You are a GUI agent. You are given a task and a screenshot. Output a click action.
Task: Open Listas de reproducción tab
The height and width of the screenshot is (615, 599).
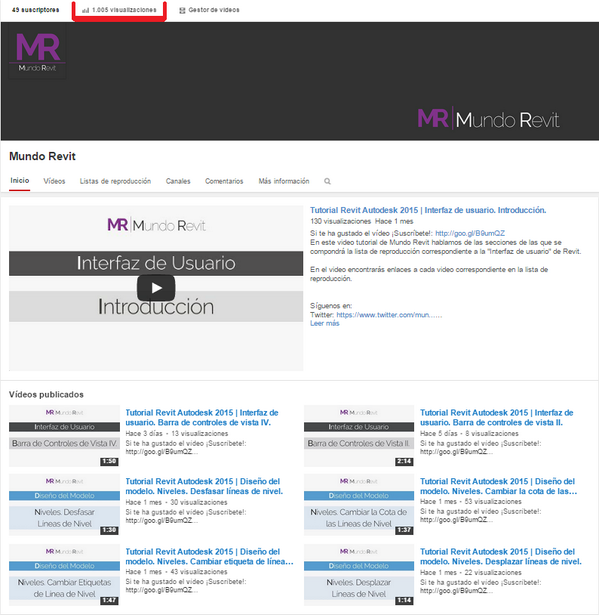(115, 181)
